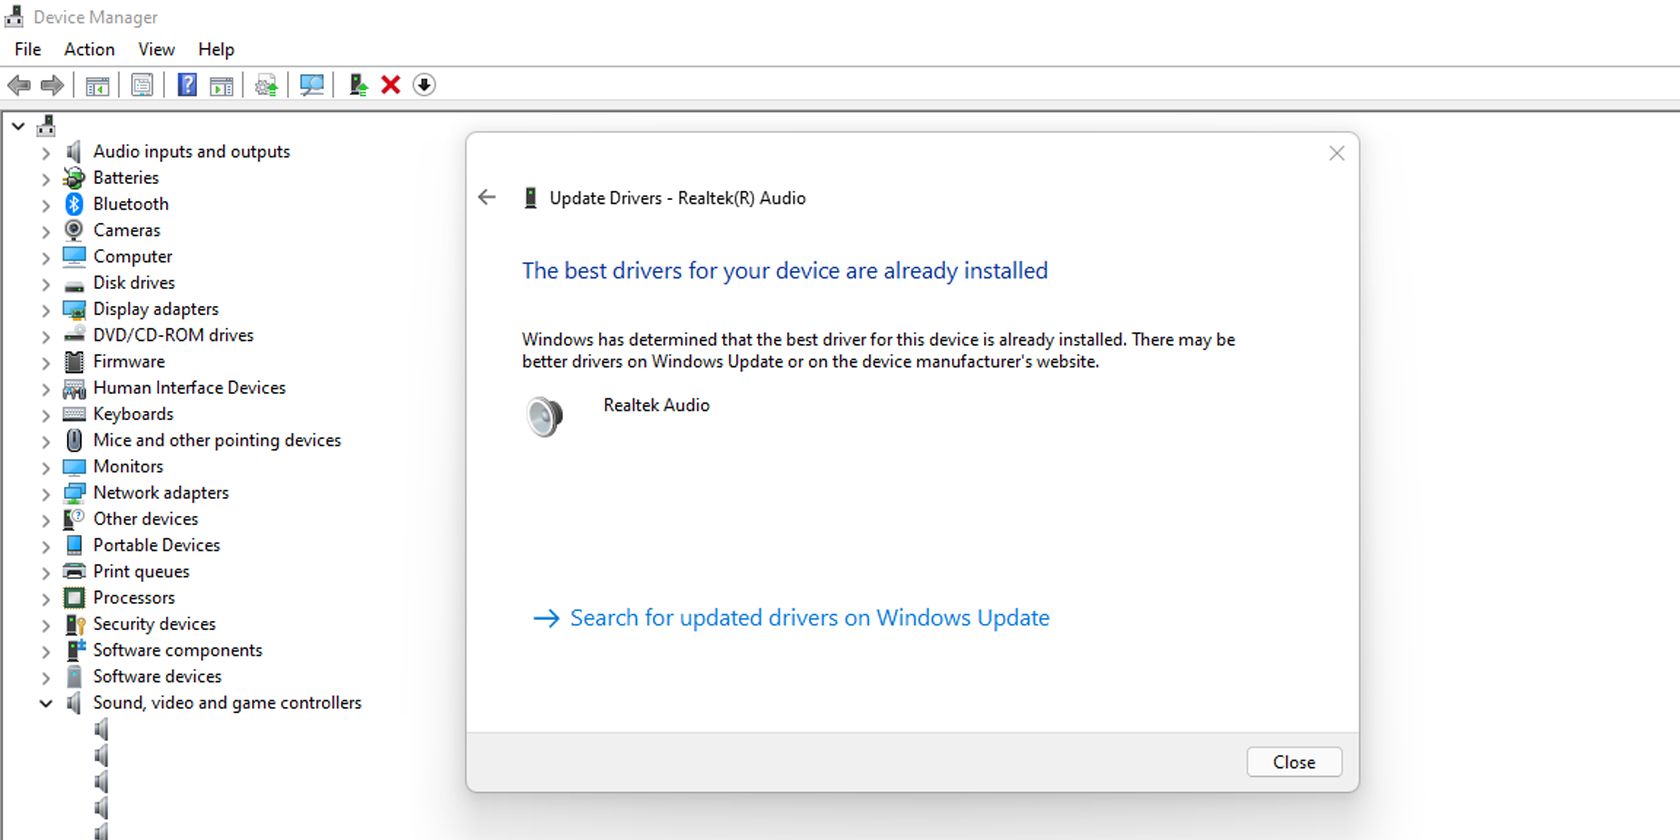
Task: Click the gear icon with green arrow
Action: coord(266,85)
